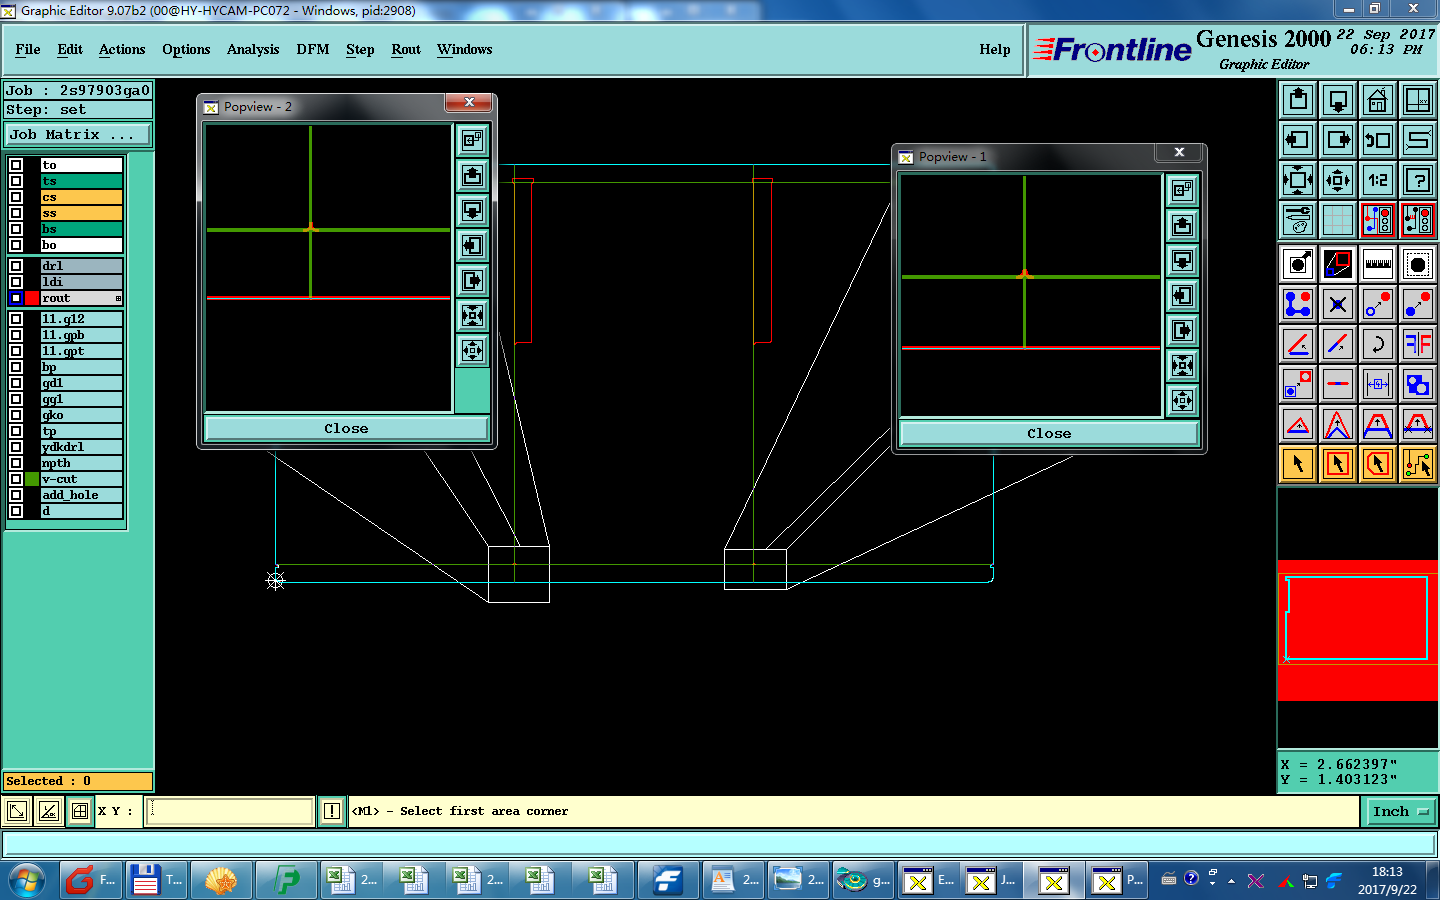Click the green color swatch on v-cut layer
This screenshot has width=1440, height=900.
point(32,479)
